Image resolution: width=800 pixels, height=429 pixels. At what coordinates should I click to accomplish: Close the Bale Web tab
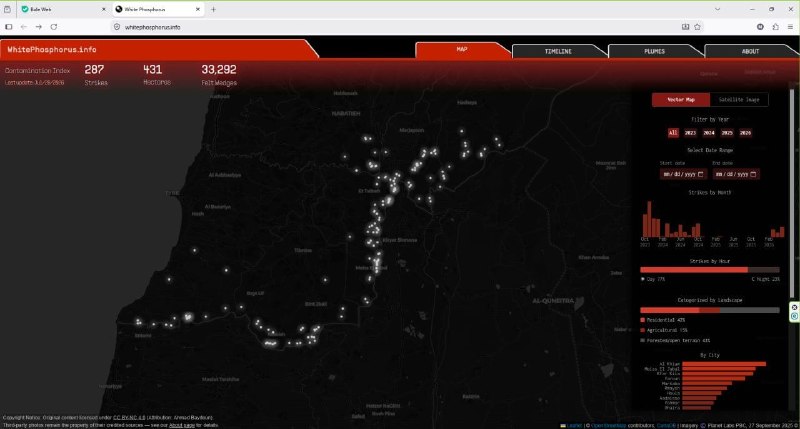tap(104, 9)
